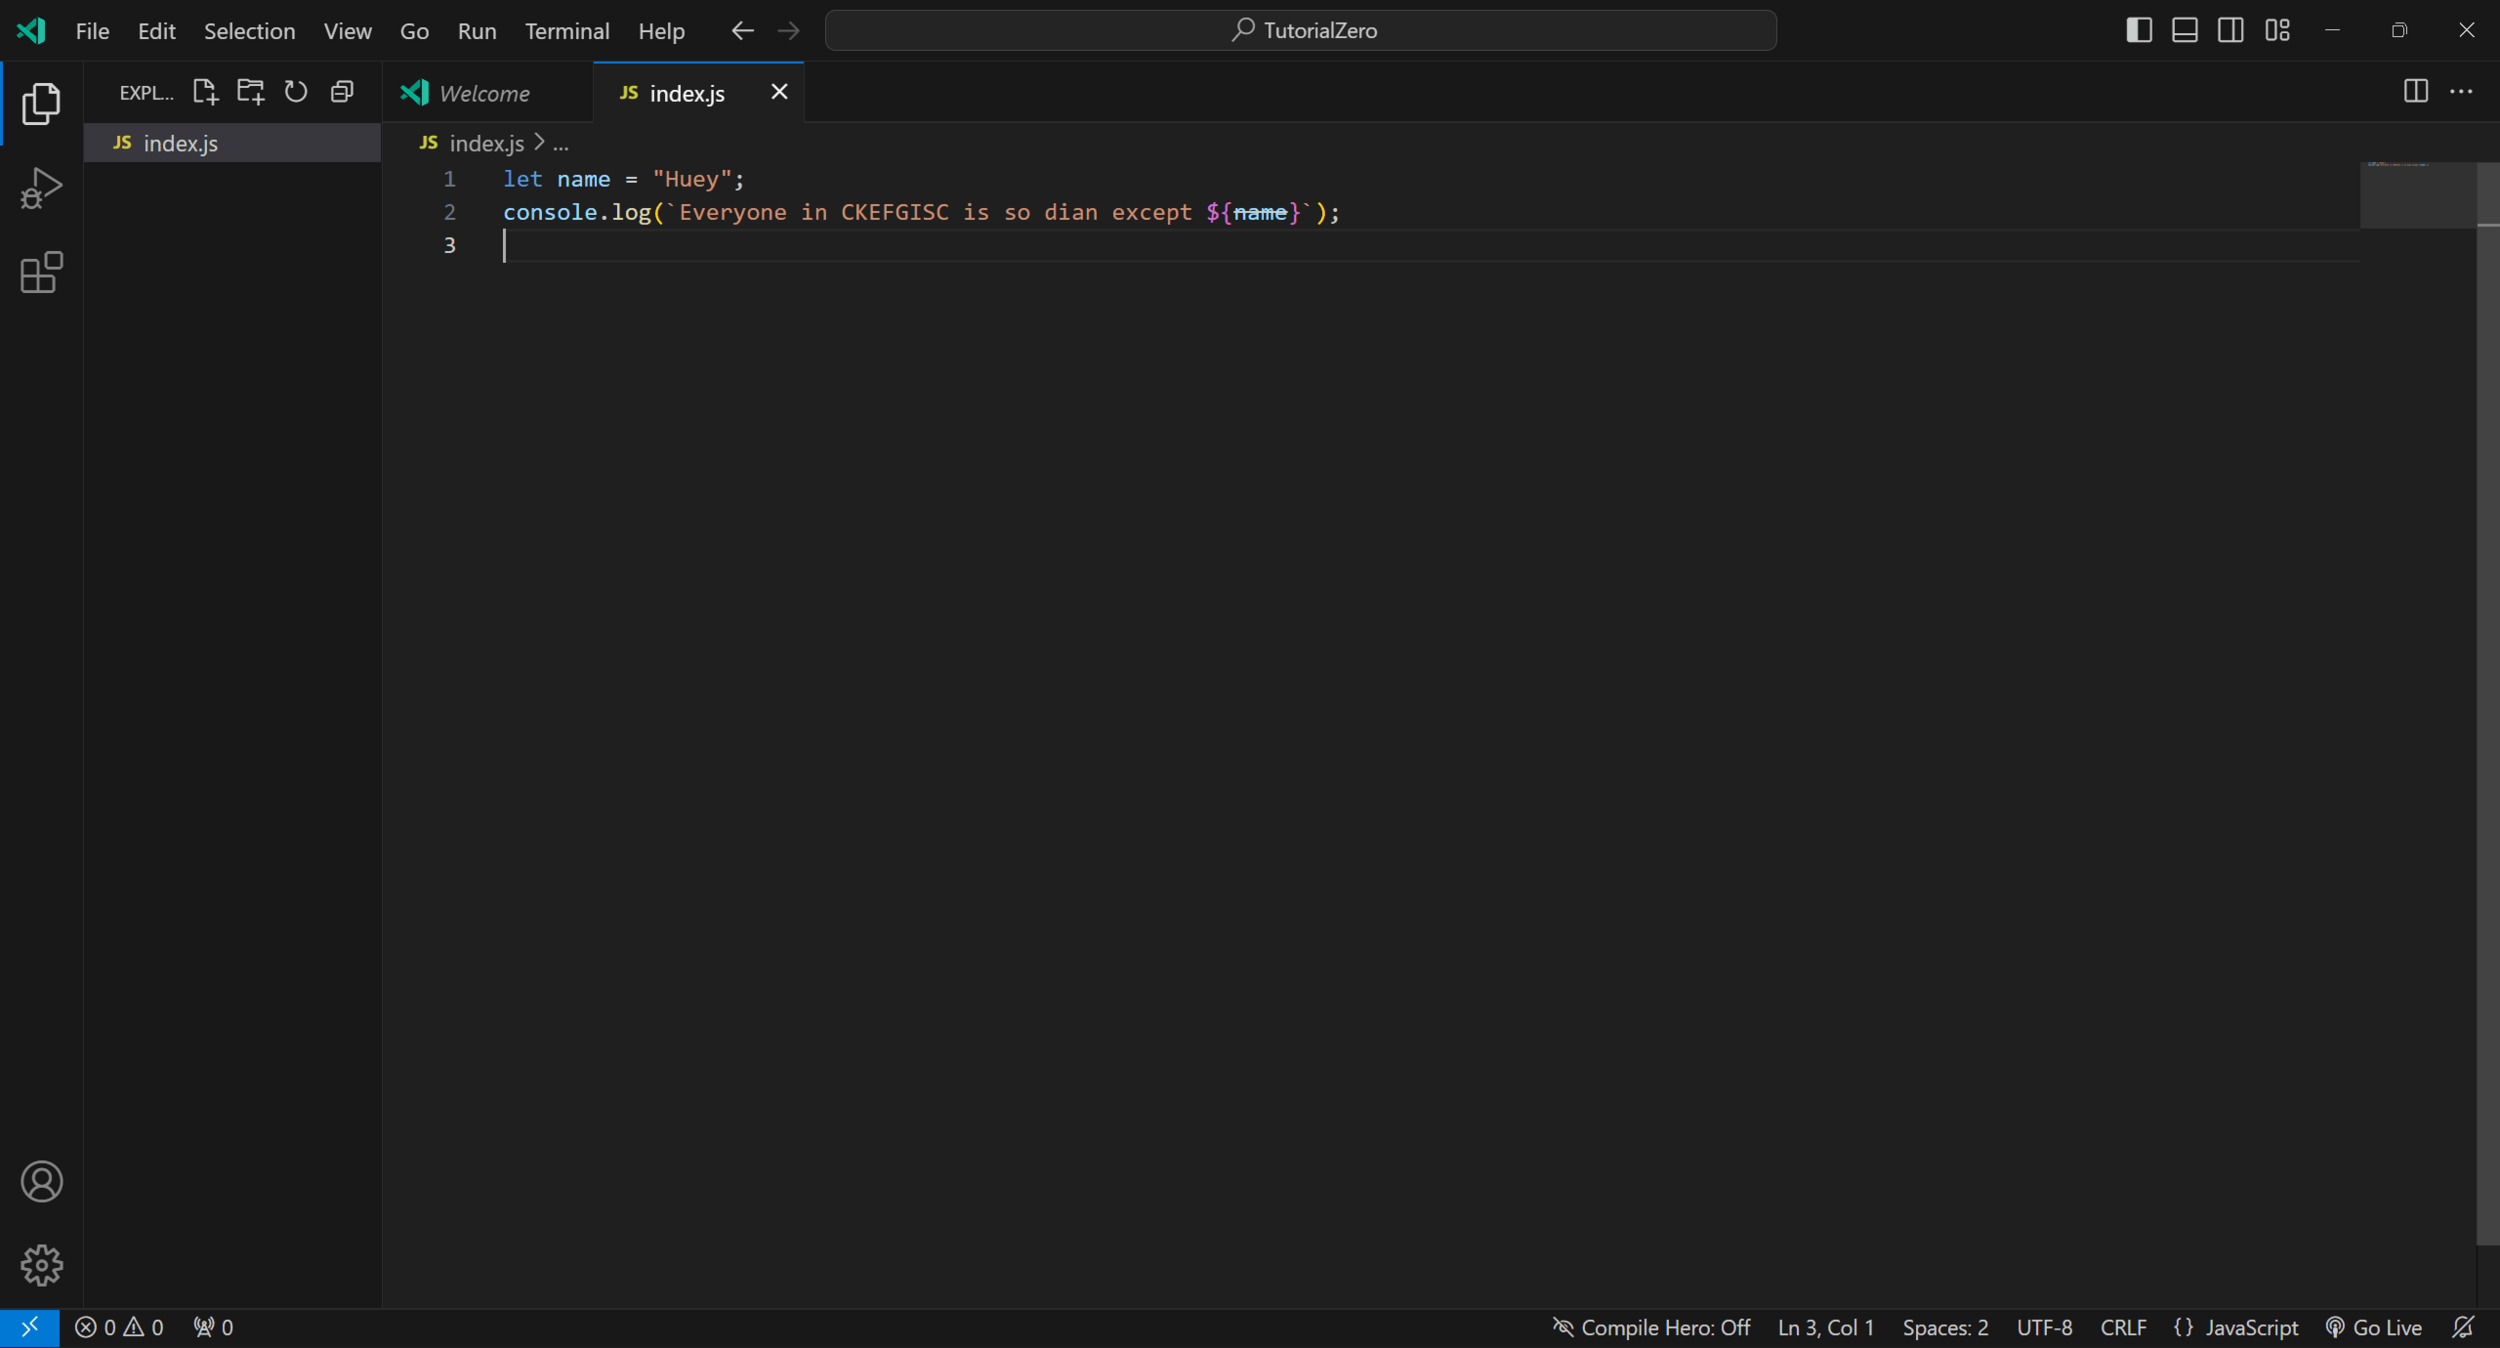
Task: Expand the breadcrumb ellipsis after index.js
Action: (561, 144)
